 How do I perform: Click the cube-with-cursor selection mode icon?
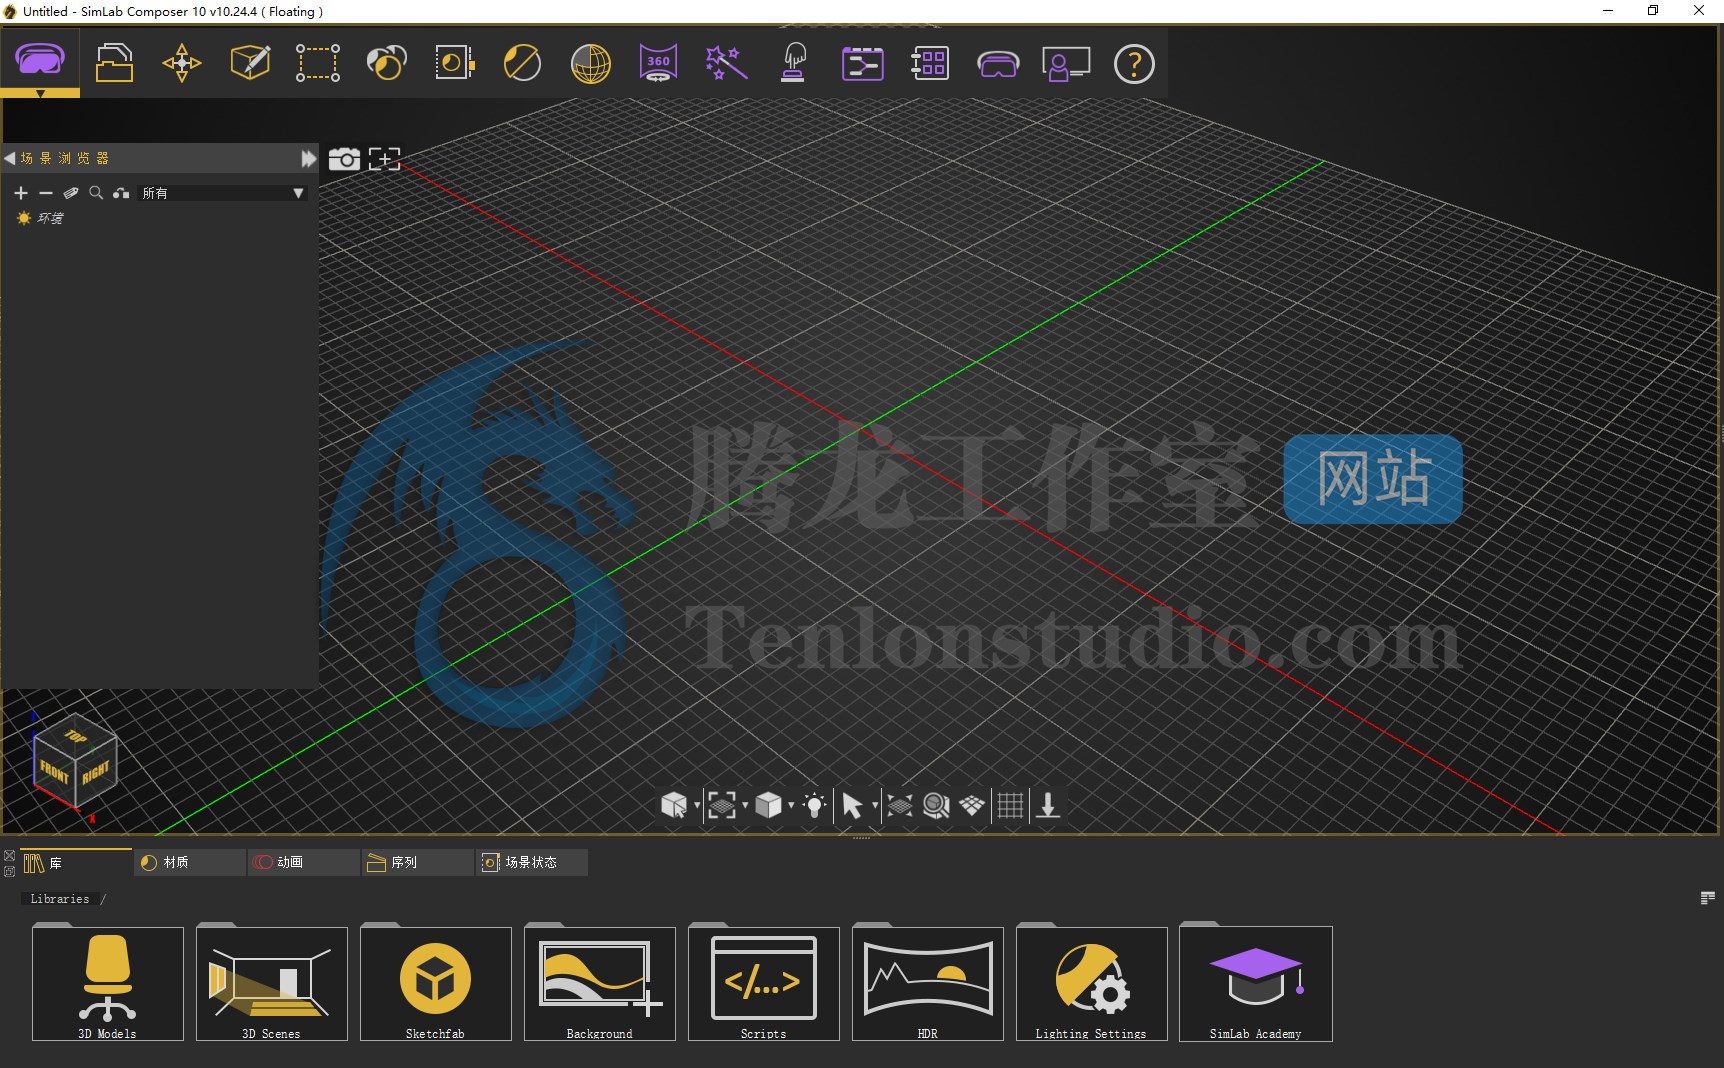[x=674, y=805]
